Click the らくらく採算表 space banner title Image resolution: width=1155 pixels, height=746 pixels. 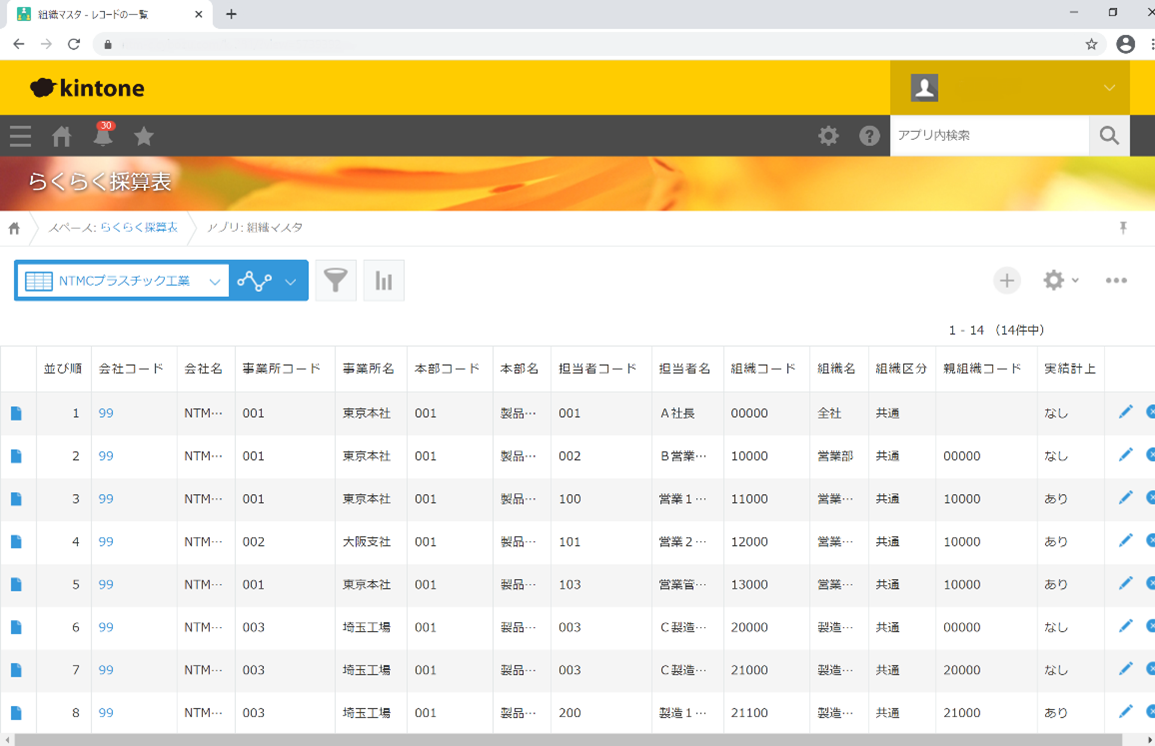click(99, 181)
